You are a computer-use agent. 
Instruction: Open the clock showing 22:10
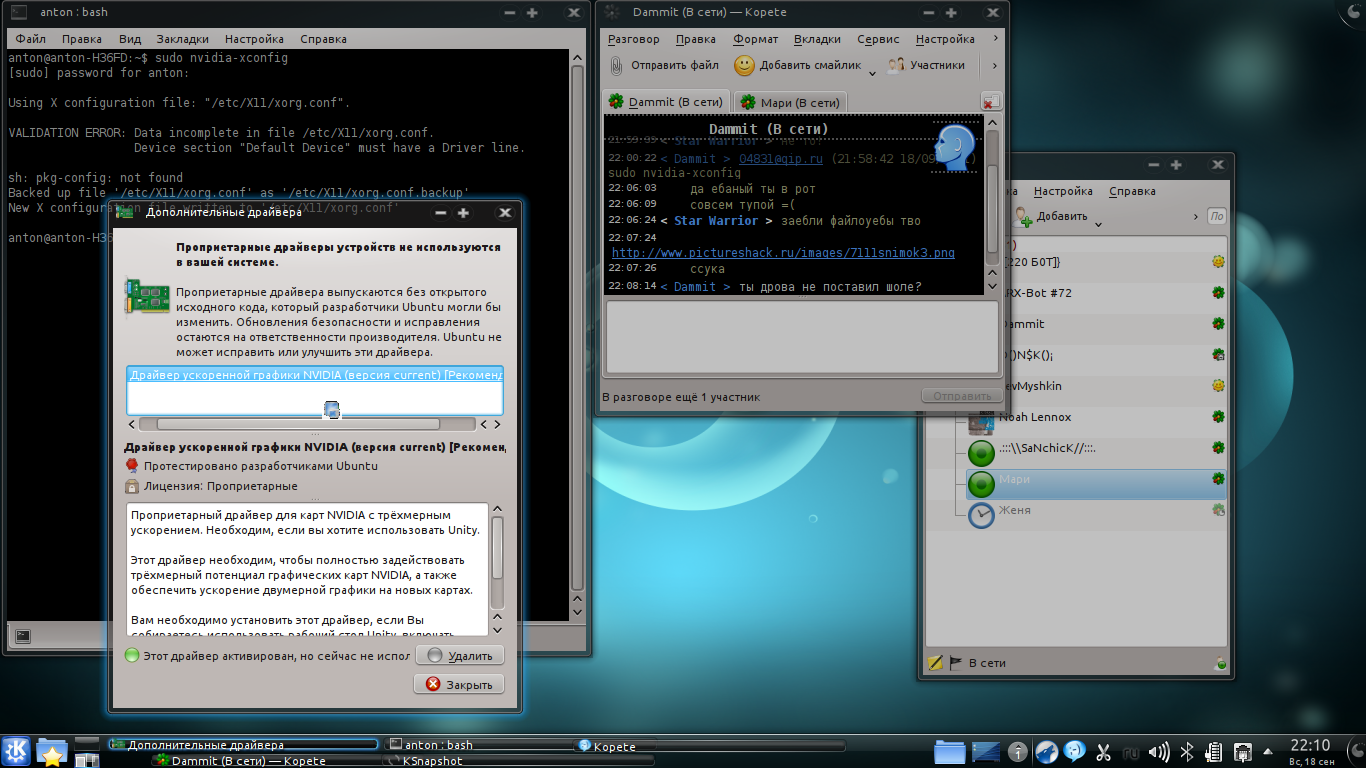click(1309, 752)
